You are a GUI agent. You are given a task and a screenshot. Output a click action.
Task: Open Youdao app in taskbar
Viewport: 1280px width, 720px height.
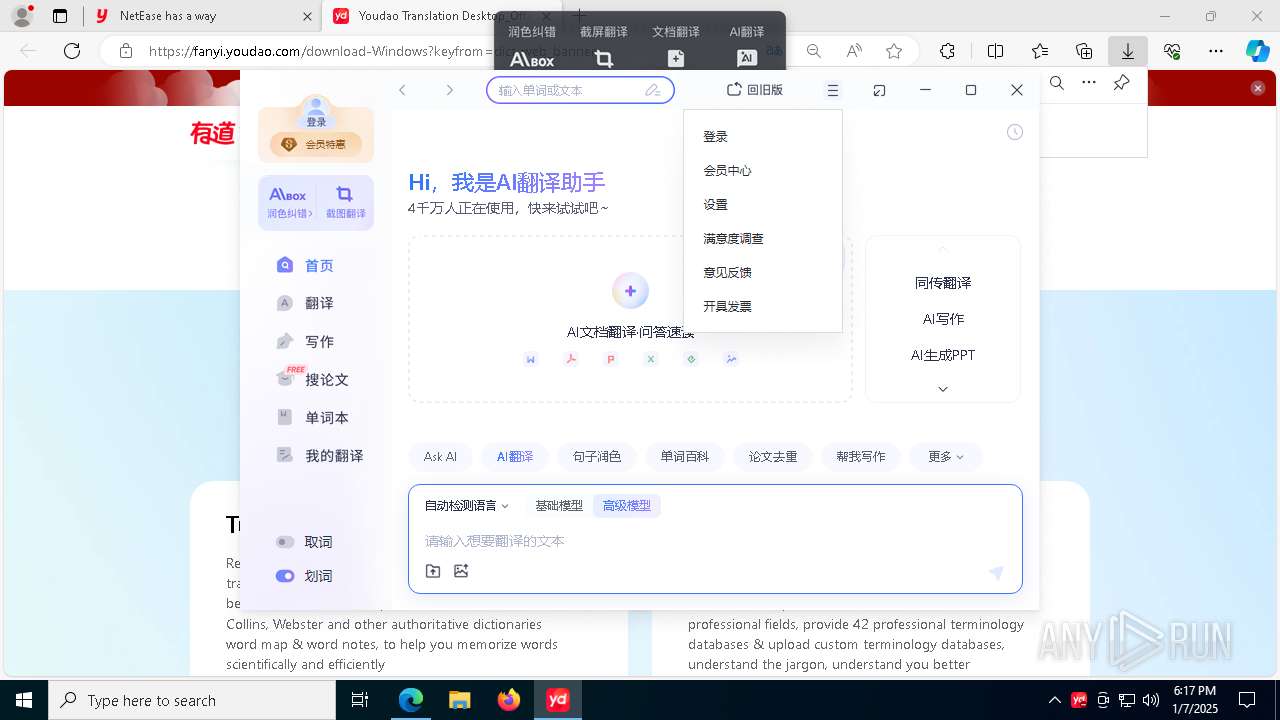pos(557,700)
